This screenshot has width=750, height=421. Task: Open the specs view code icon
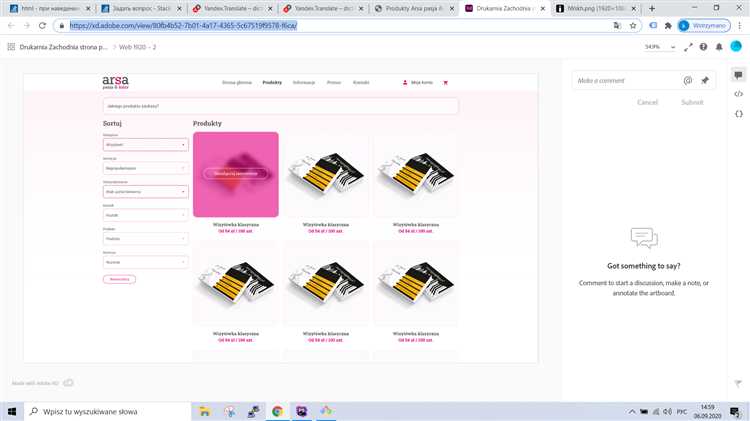pyautogui.click(x=738, y=94)
